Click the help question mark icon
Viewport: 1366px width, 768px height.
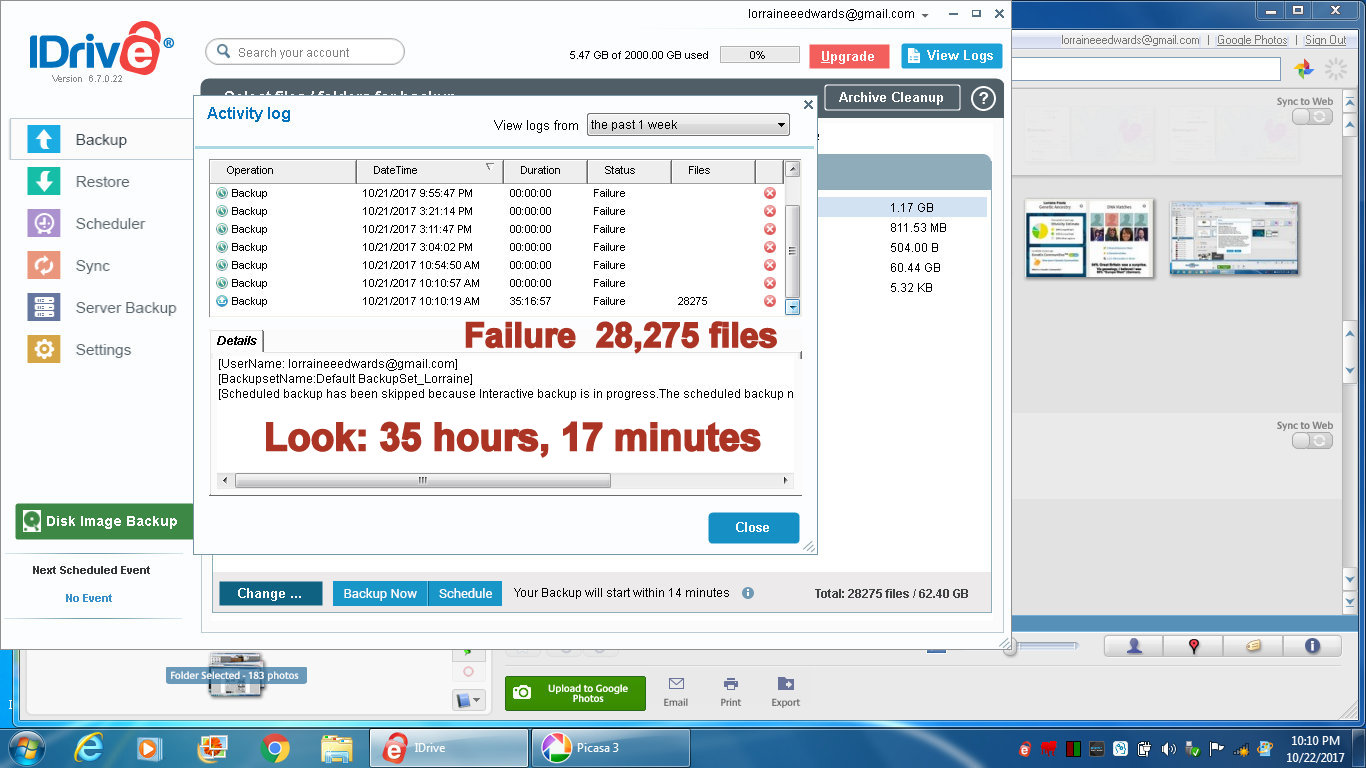(983, 98)
